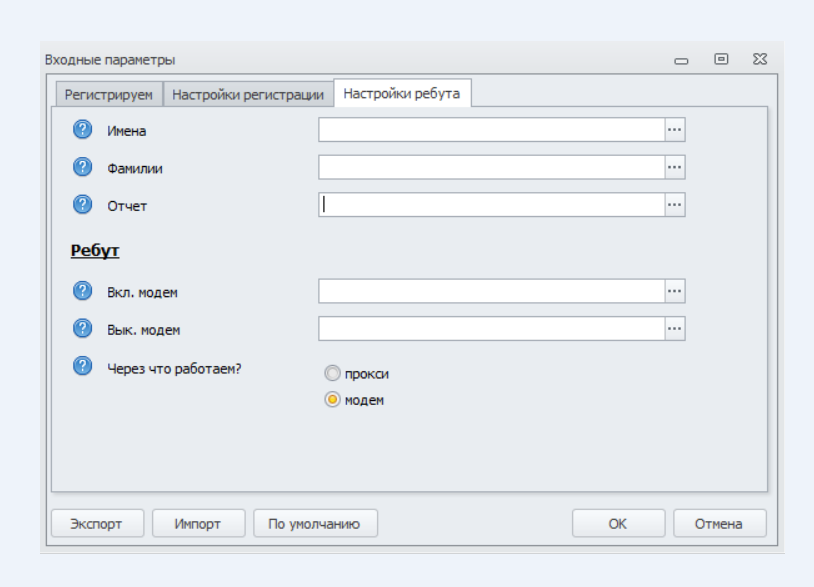
Task: Focus the Имена text input field
Action: [x=491, y=130]
